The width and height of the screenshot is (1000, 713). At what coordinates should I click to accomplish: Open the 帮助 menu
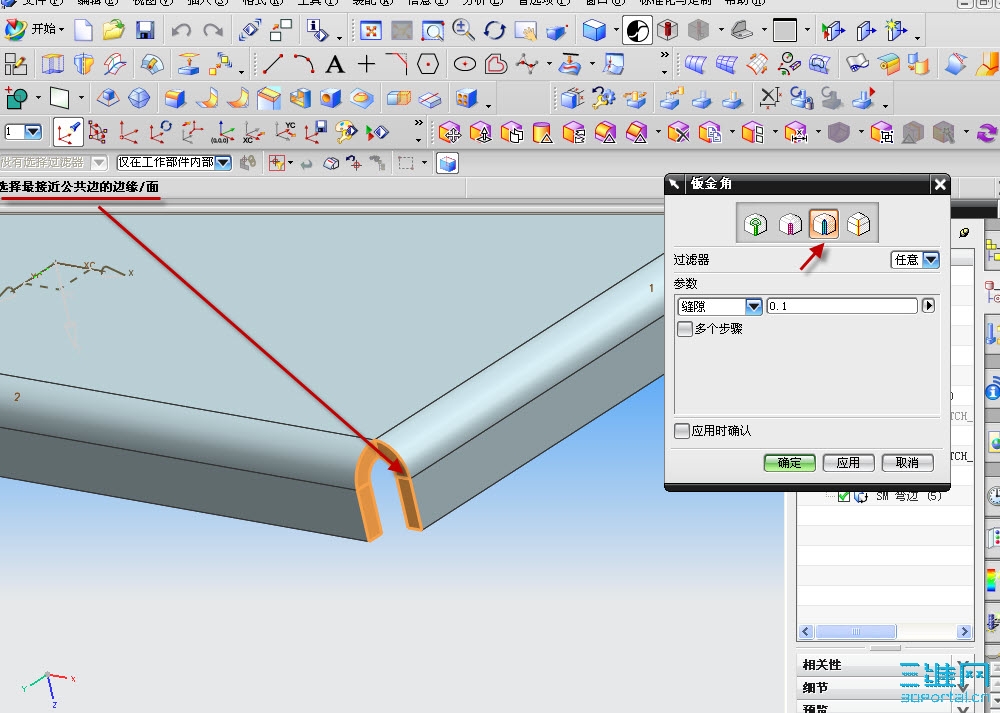pos(744,3)
